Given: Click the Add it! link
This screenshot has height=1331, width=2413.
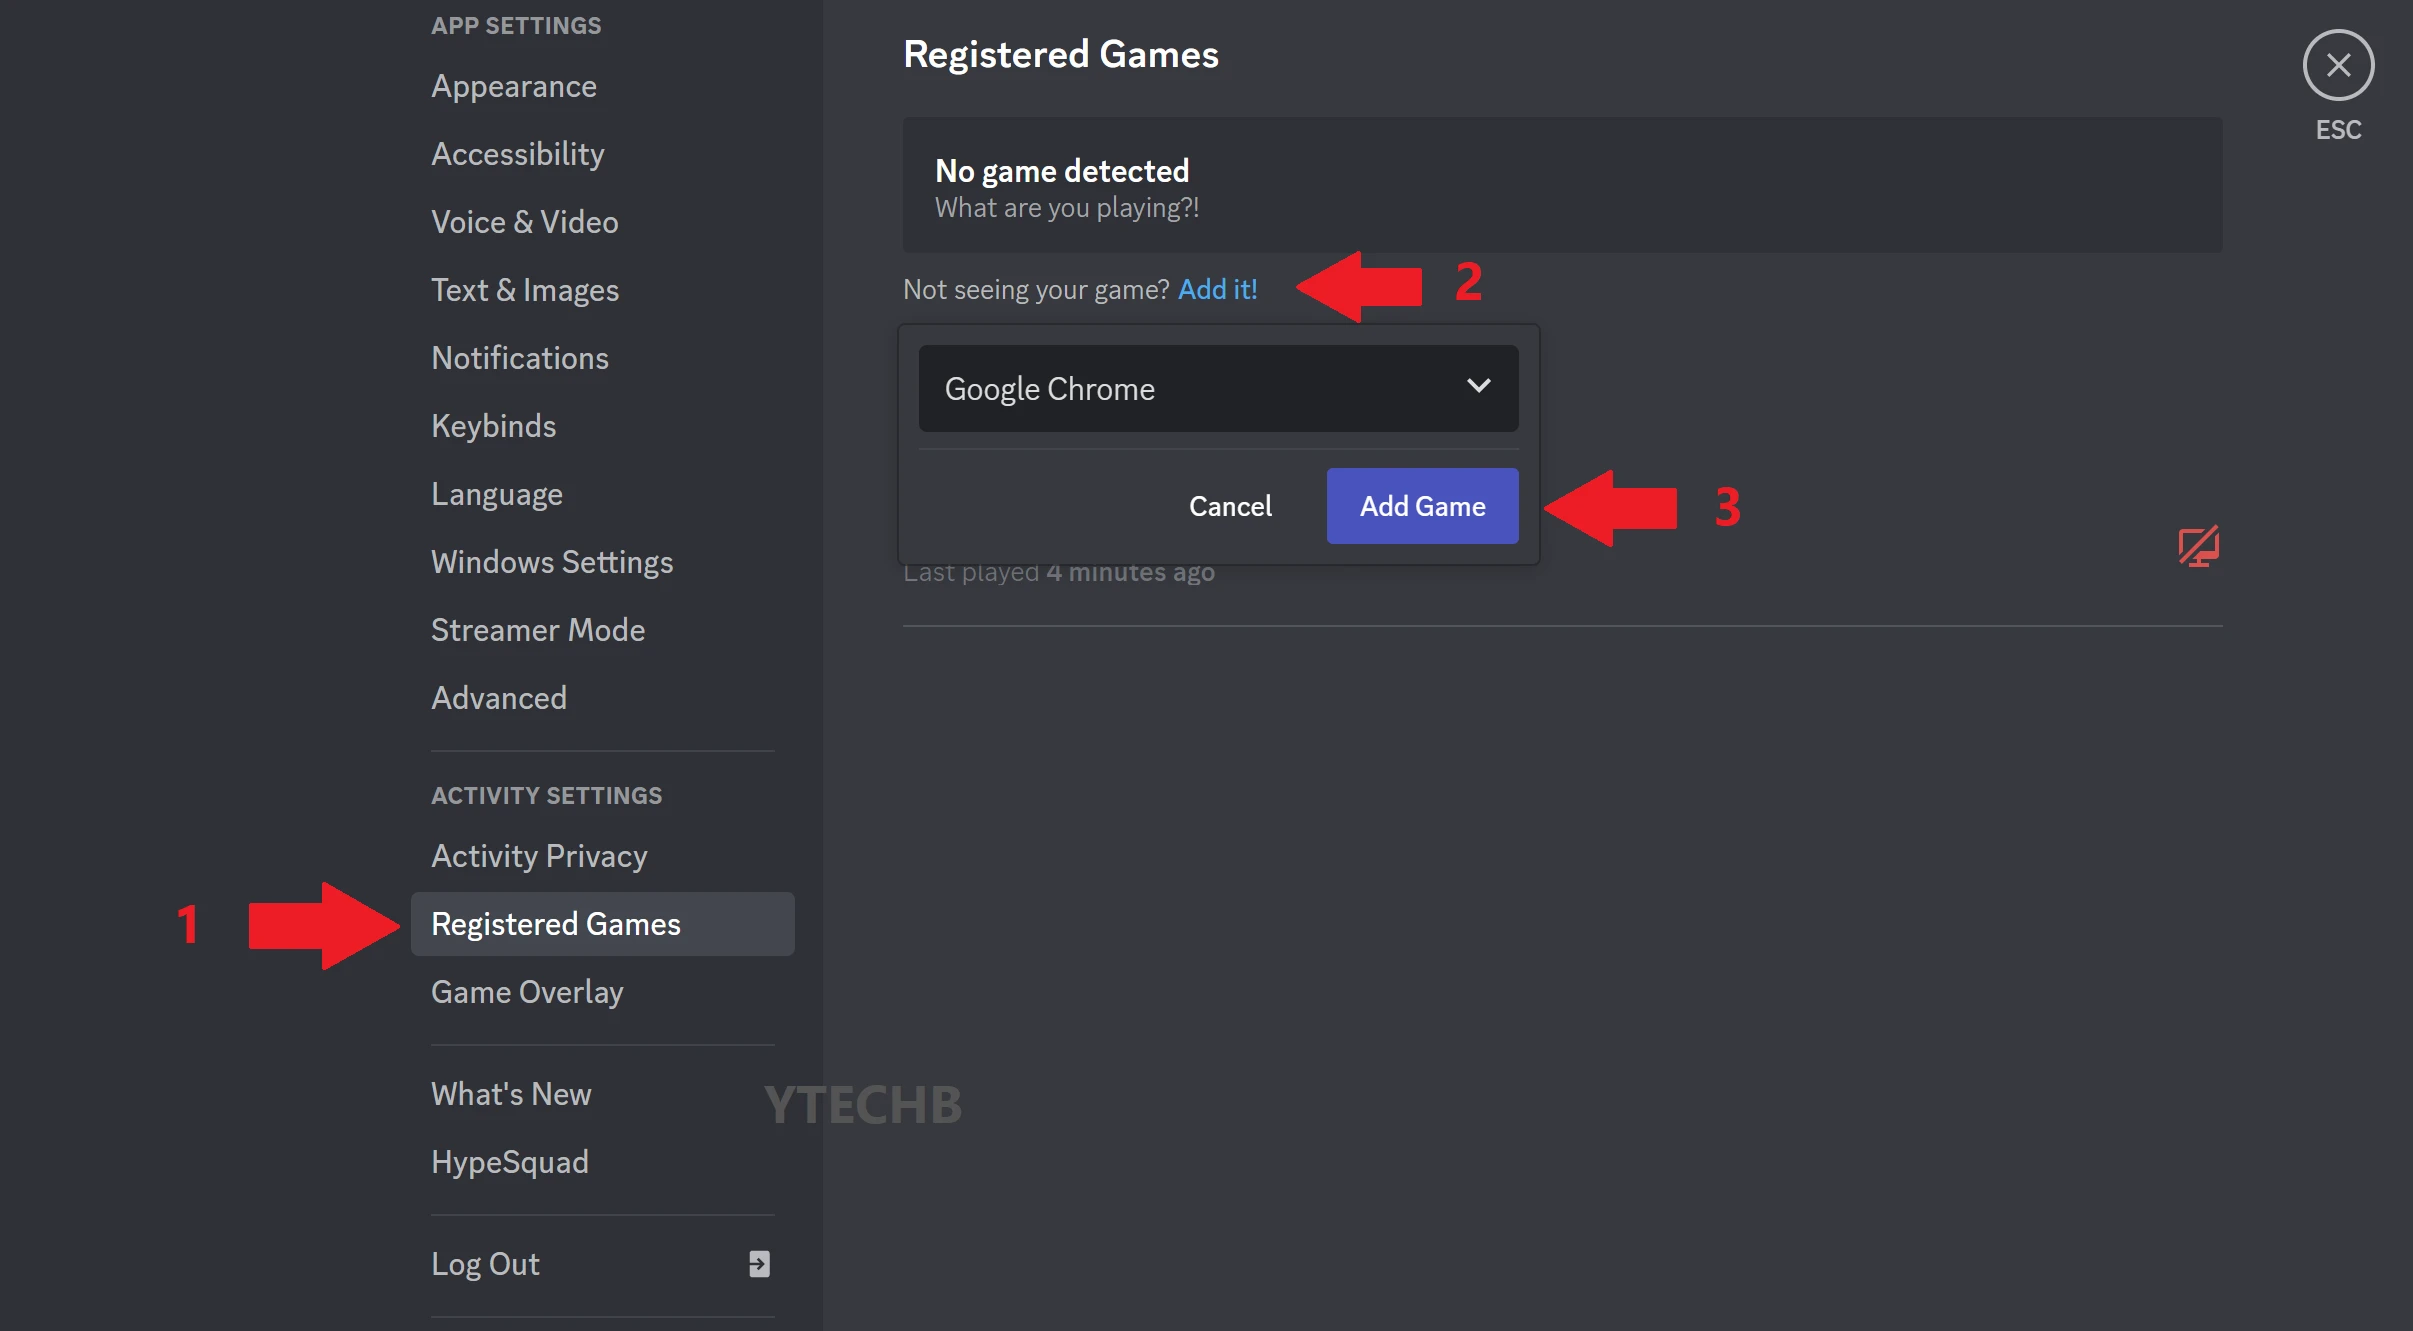Looking at the screenshot, I should pyautogui.click(x=1216, y=289).
